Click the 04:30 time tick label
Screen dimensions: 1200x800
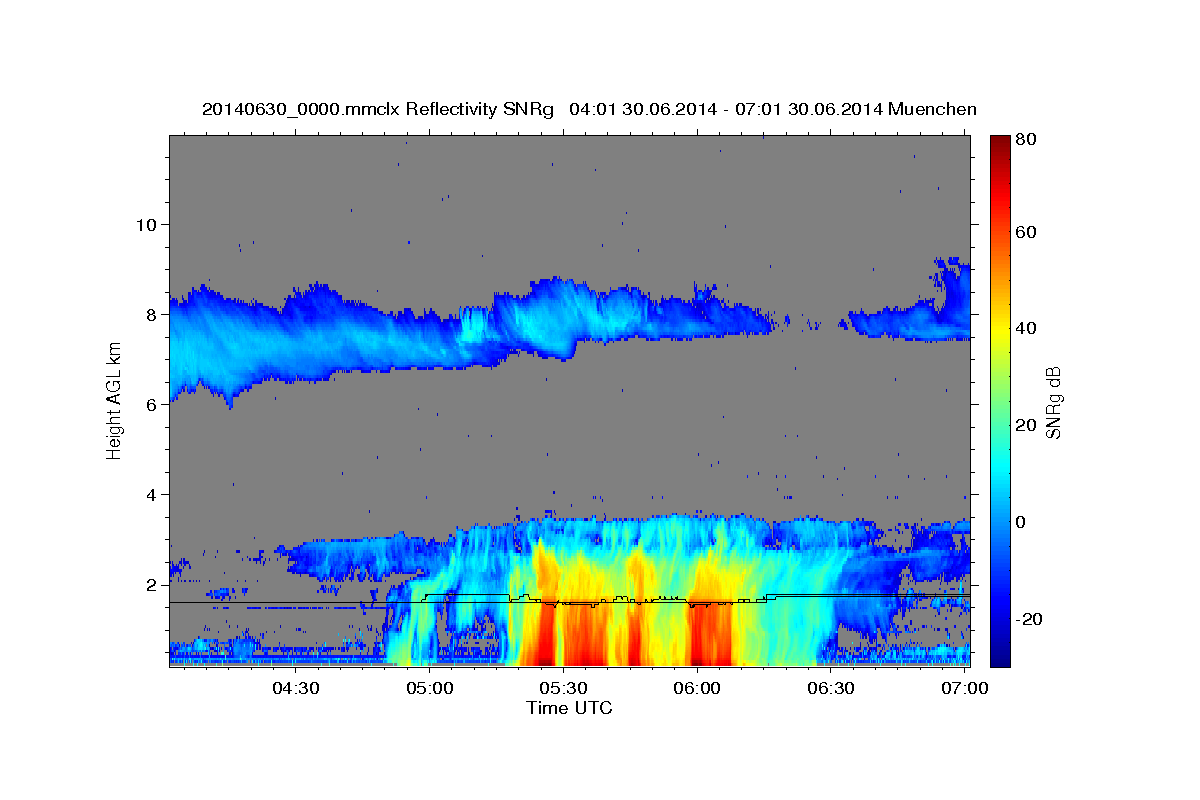[295, 688]
